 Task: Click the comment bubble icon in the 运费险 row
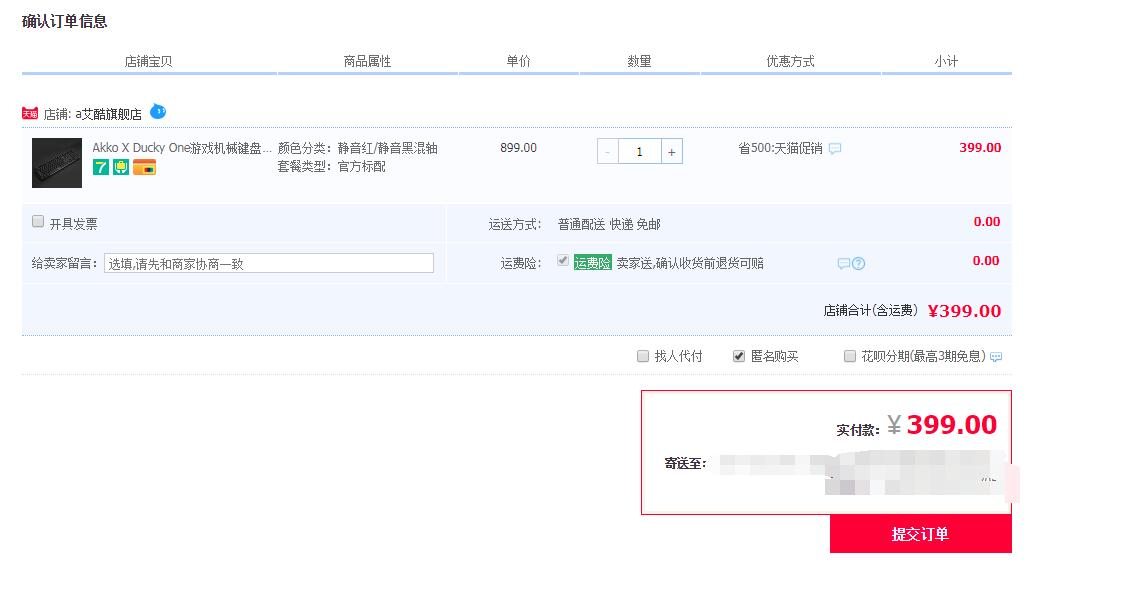(843, 263)
